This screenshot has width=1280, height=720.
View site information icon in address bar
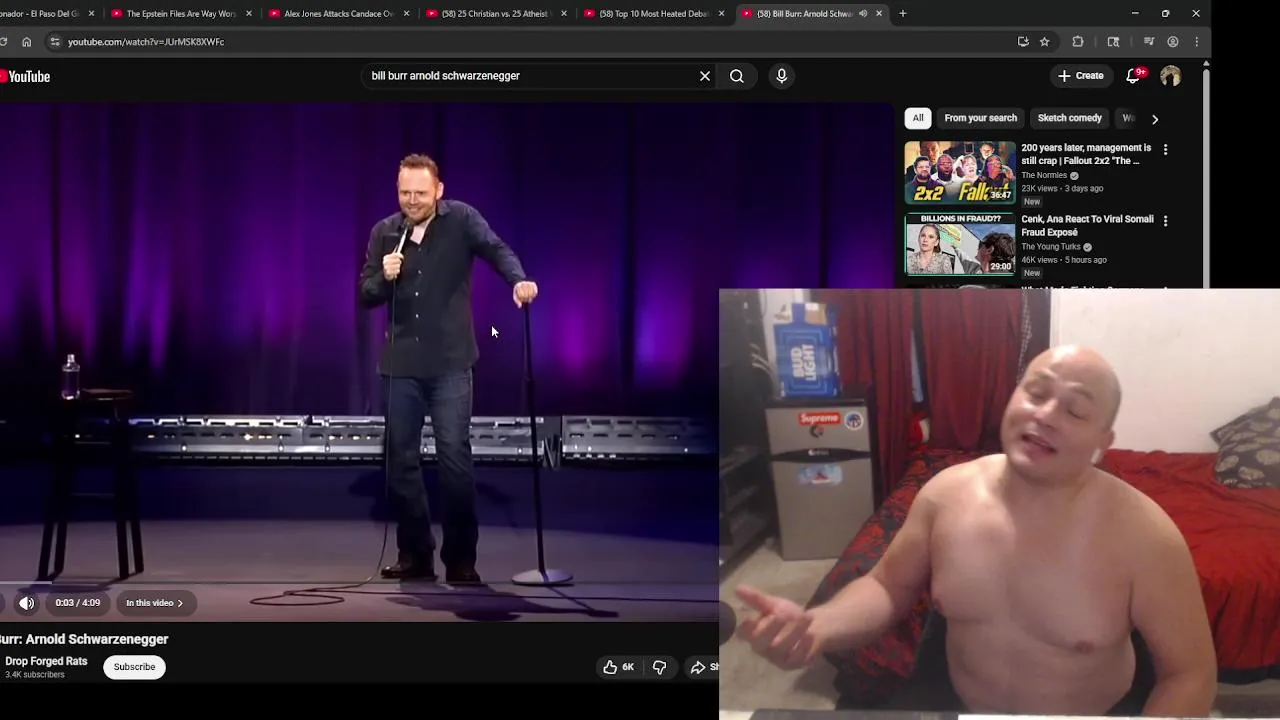[55, 42]
